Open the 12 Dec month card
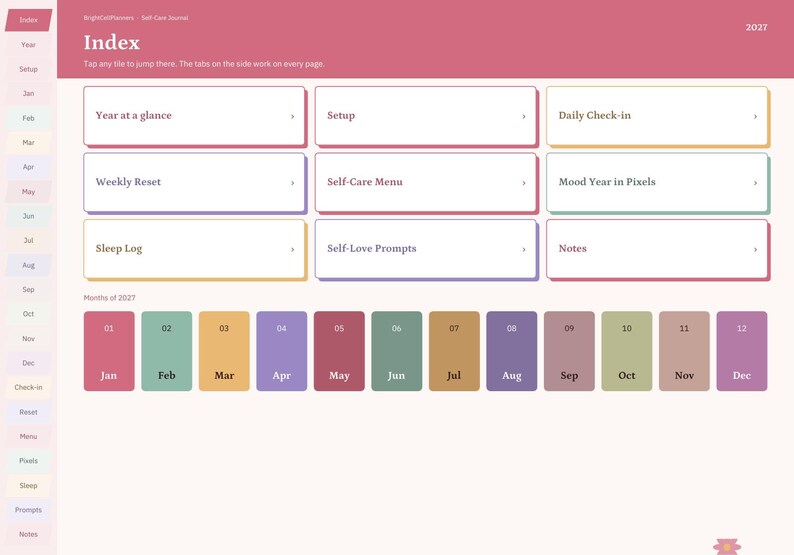The image size is (794, 555). 742,351
